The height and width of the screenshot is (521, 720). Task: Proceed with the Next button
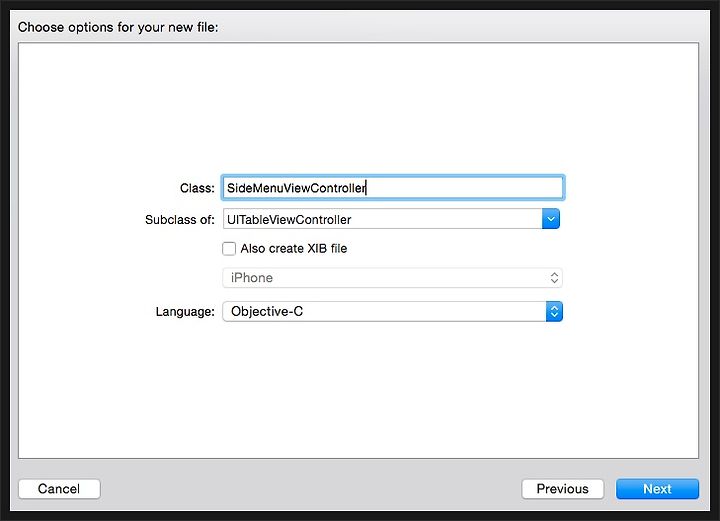click(x=657, y=489)
